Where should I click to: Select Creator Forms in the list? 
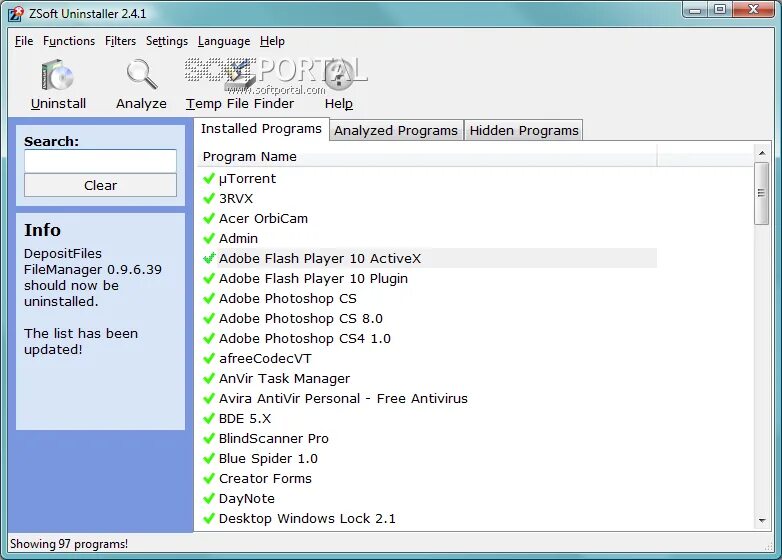[x=265, y=478]
